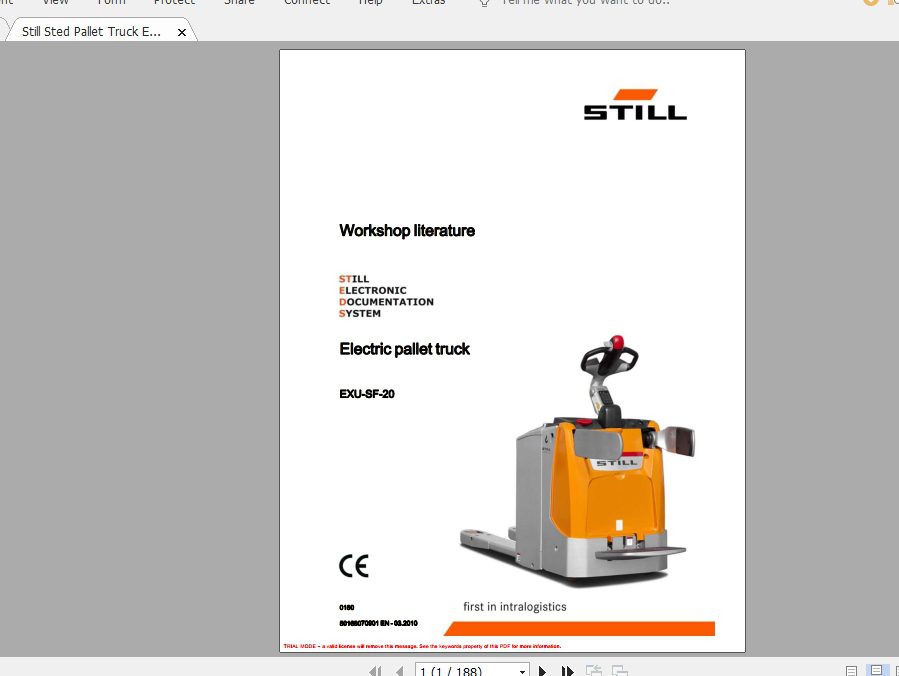
Task: Click the 0180 code text
Action: [x=346, y=607]
